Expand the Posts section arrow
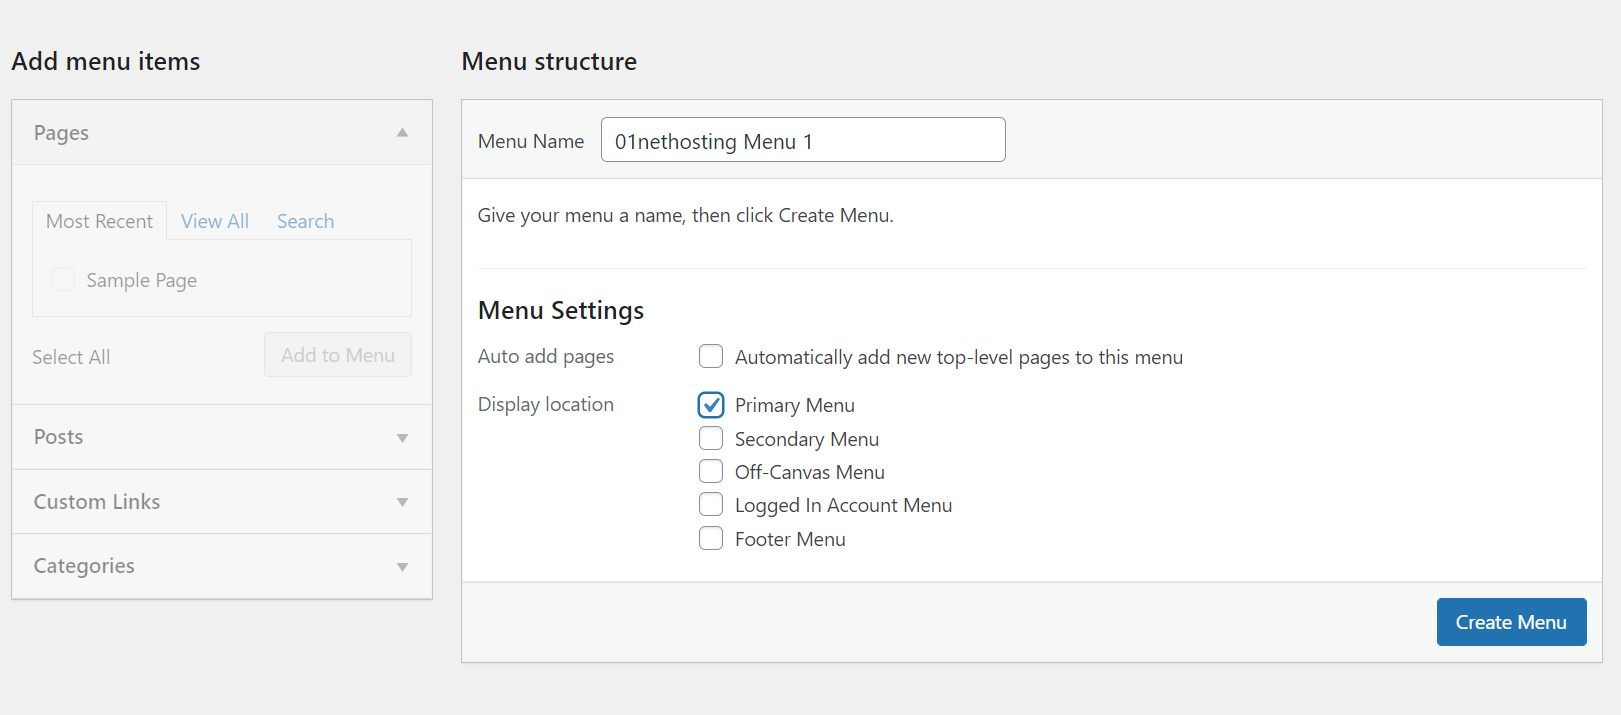1621x715 pixels. [402, 438]
